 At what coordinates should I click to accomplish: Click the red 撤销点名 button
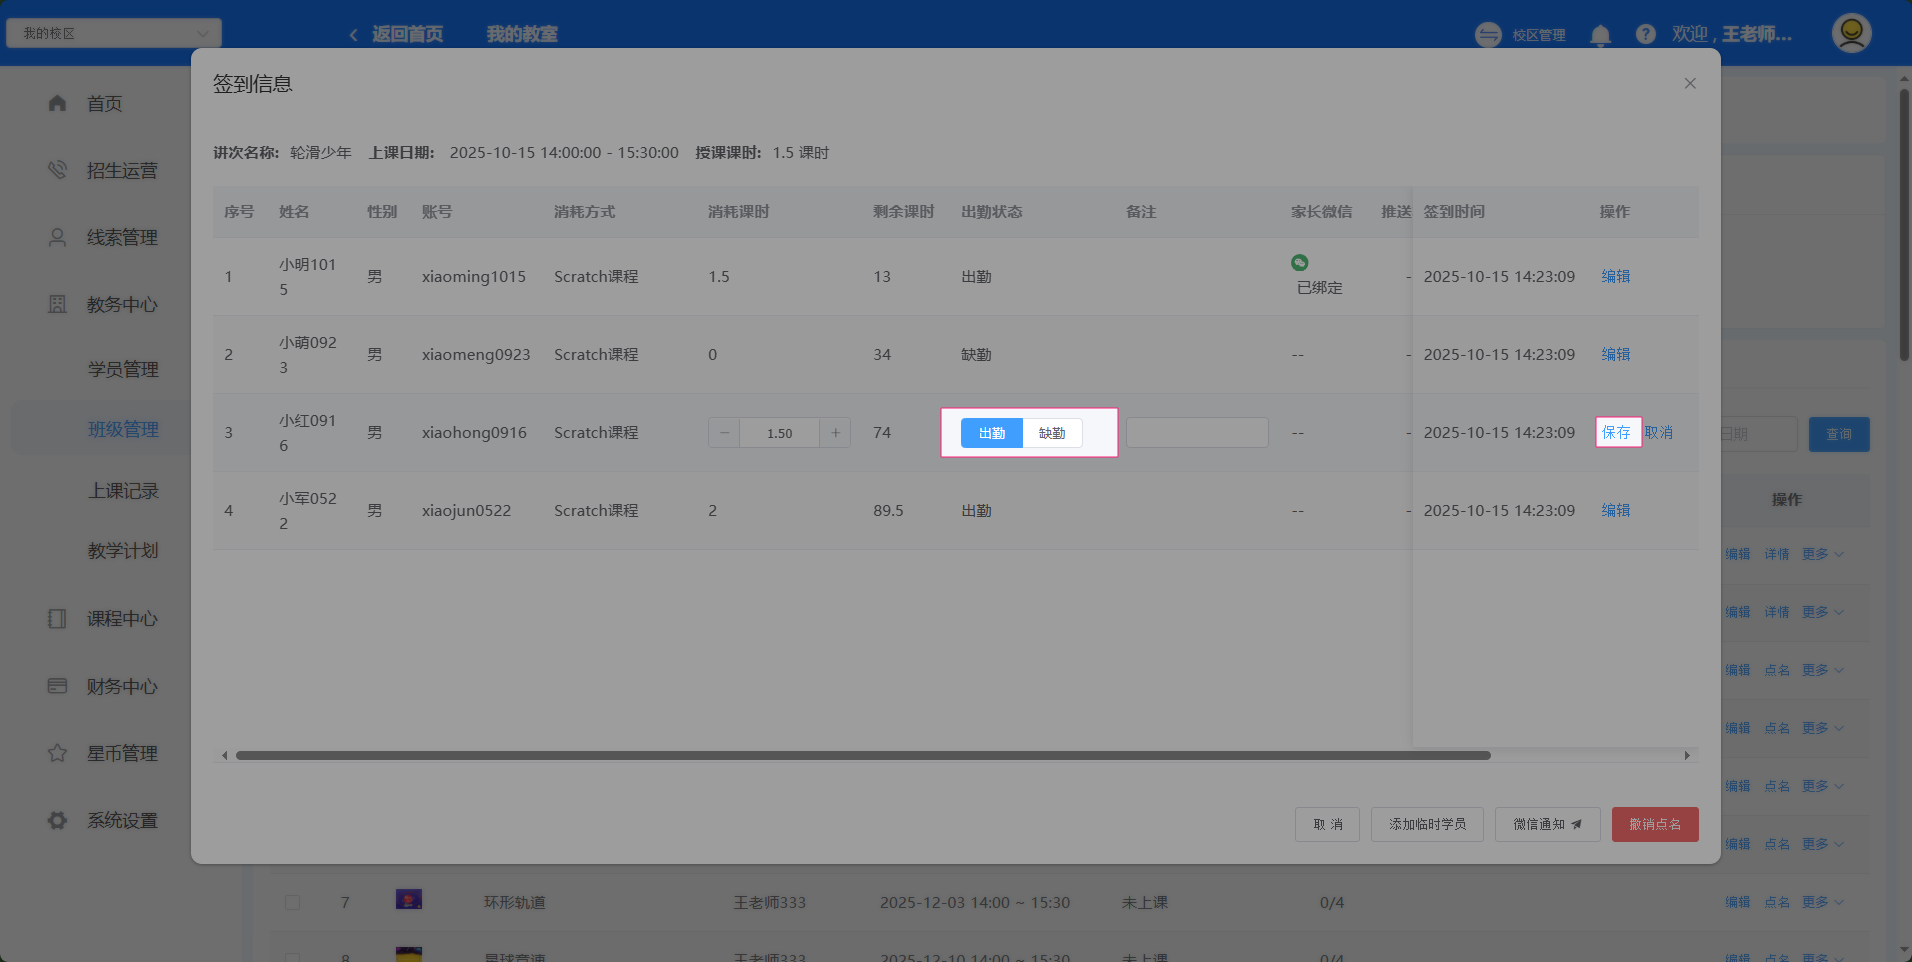pos(1655,824)
